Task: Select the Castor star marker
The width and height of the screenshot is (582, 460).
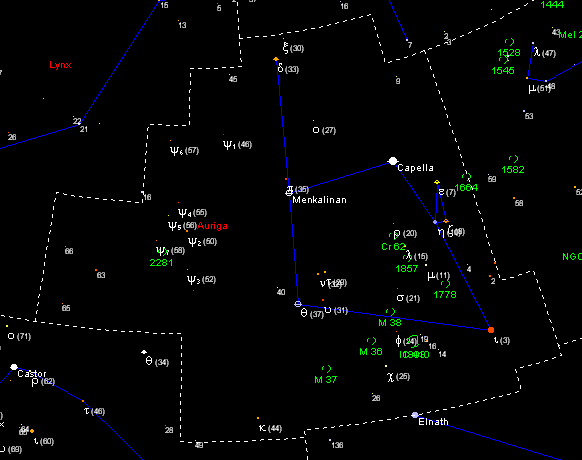Action: [14, 367]
